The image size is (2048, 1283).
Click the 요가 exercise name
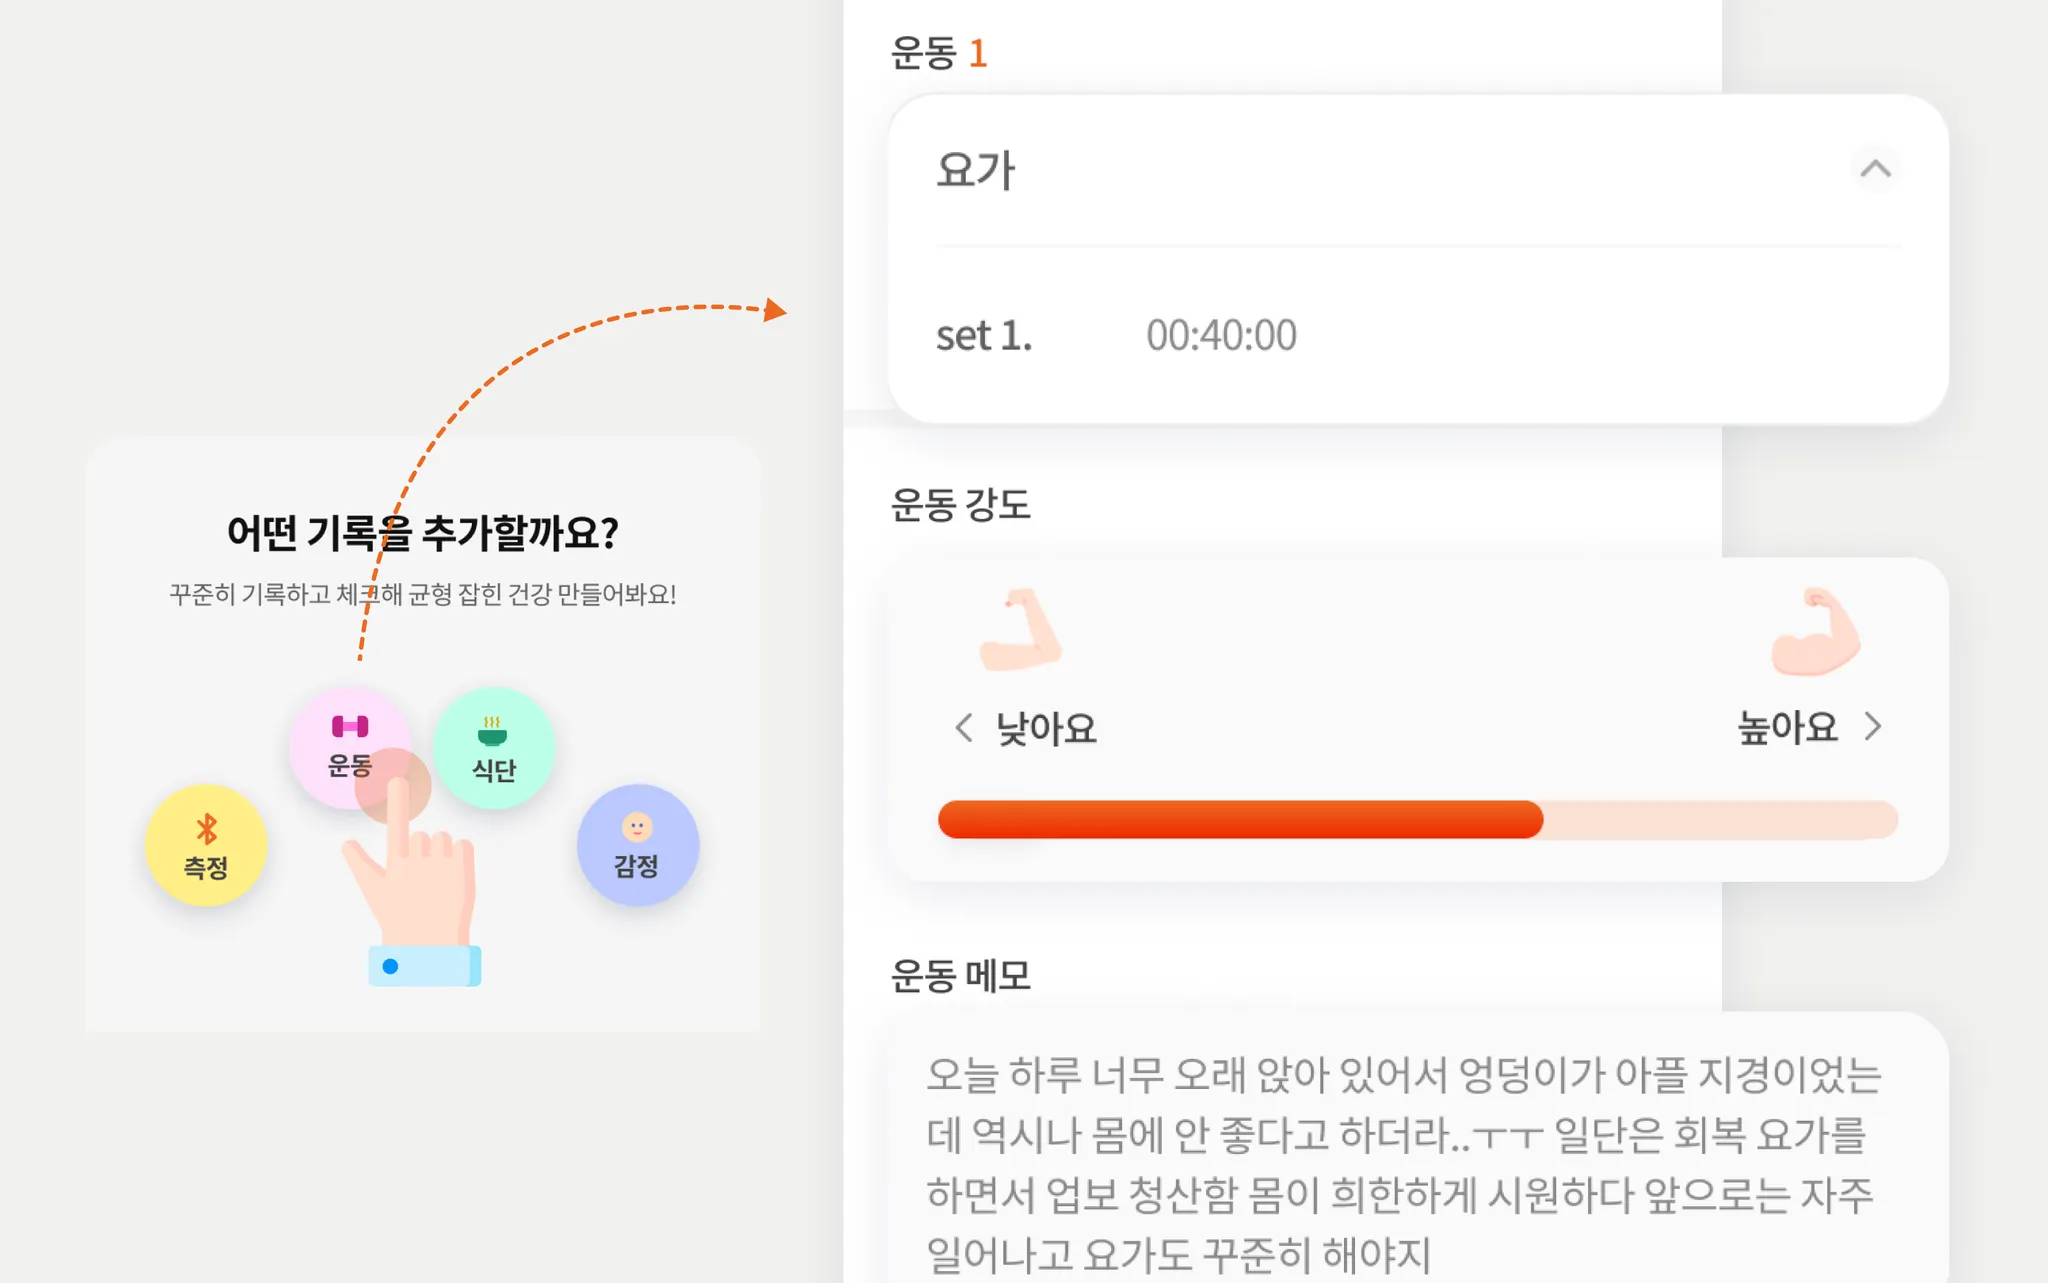coord(976,170)
